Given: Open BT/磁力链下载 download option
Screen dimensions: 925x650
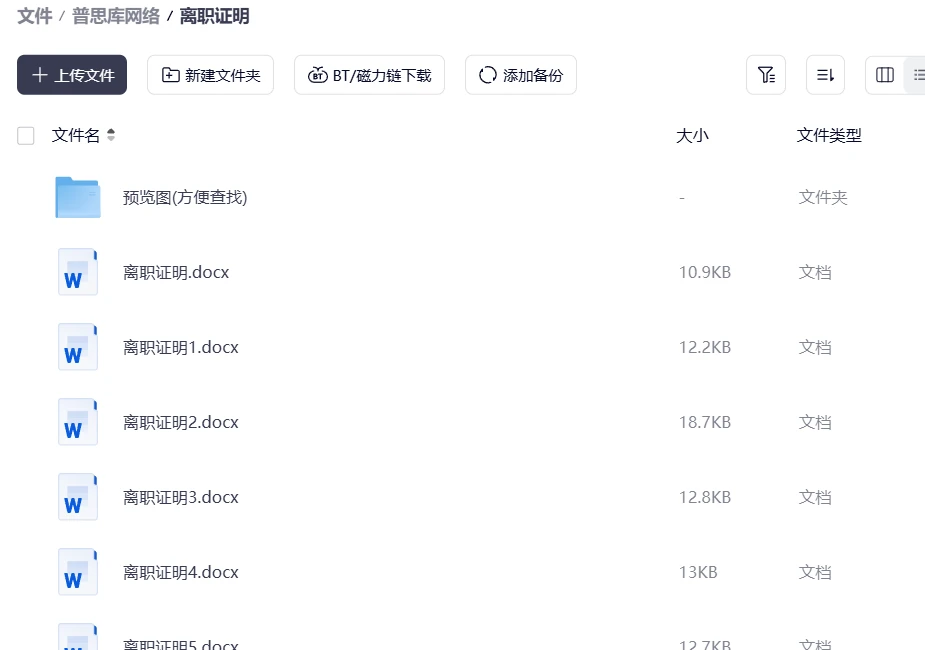Looking at the screenshot, I should pyautogui.click(x=369, y=75).
